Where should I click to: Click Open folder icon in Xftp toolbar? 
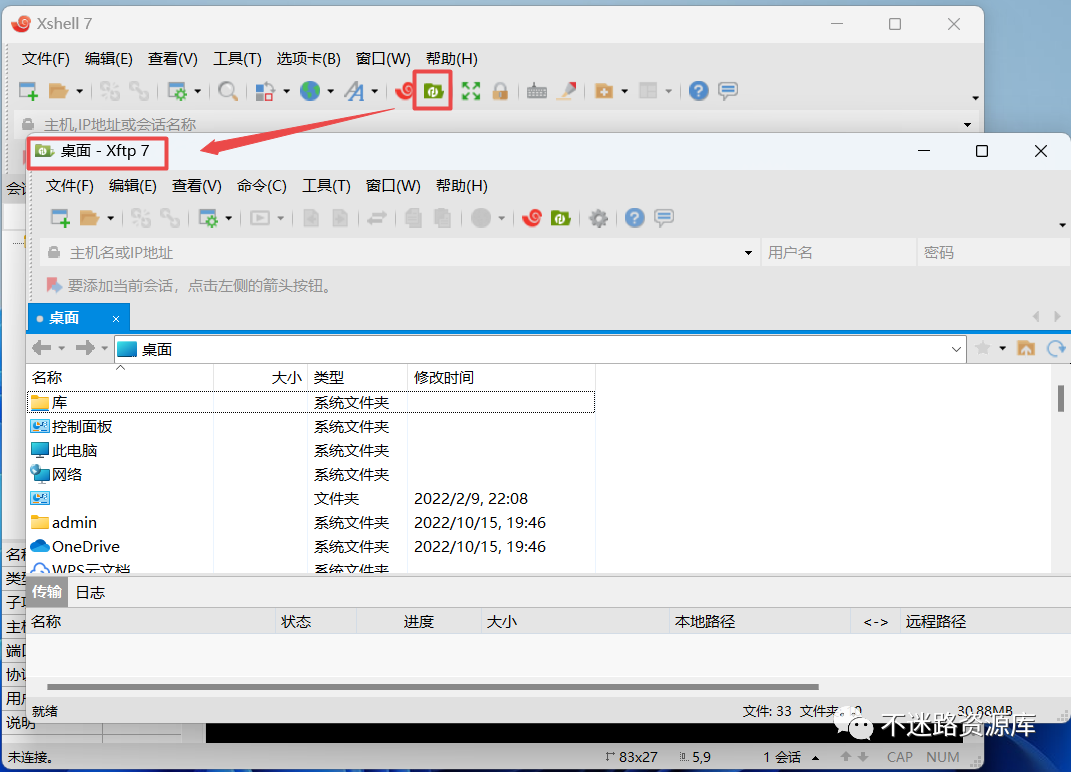[x=89, y=218]
